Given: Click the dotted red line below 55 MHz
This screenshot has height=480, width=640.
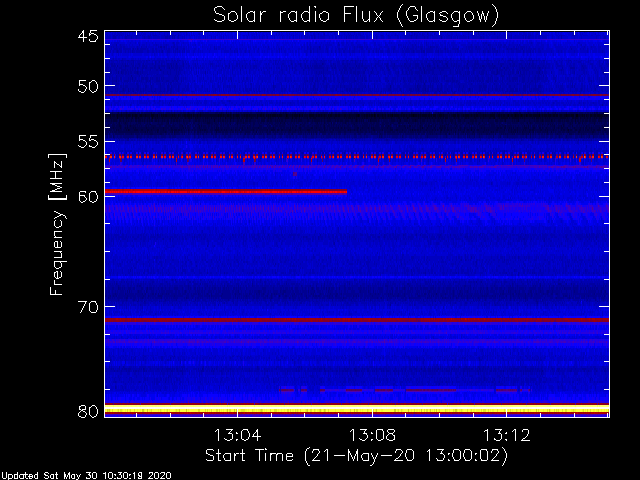Looking at the screenshot, I should [x=357, y=157].
